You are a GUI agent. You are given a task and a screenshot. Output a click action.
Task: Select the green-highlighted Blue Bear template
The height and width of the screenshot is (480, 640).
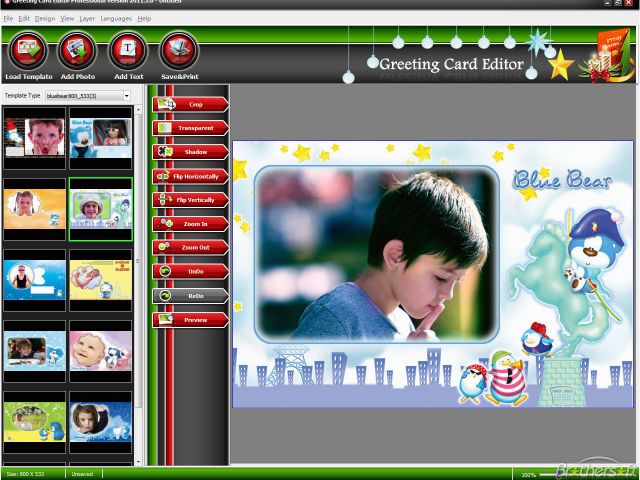click(x=100, y=209)
